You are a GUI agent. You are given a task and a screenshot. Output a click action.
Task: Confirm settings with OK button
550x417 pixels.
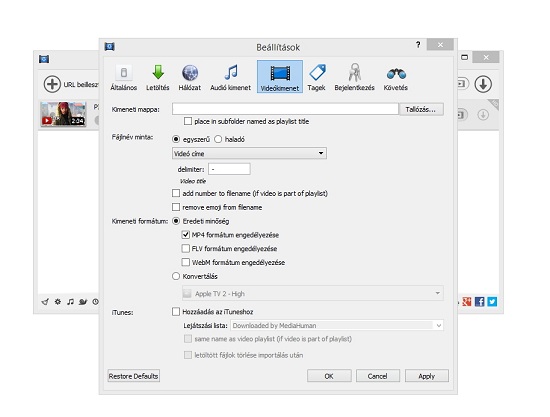tap(329, 376)
